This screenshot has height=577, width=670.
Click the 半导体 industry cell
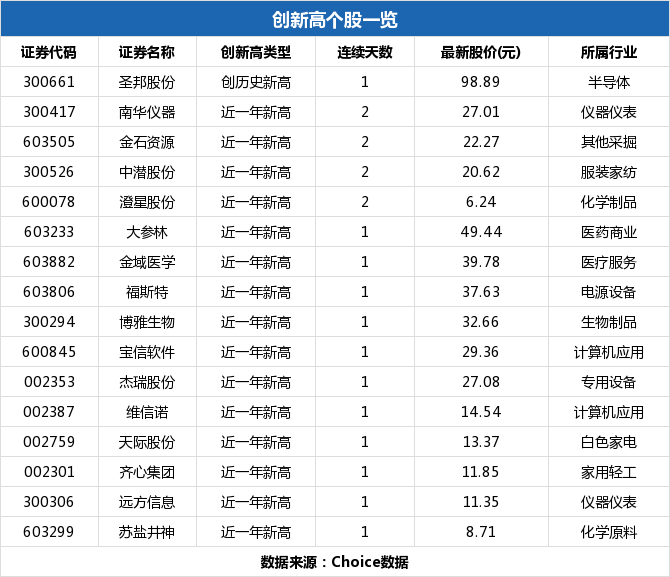[x=608, y=82]
